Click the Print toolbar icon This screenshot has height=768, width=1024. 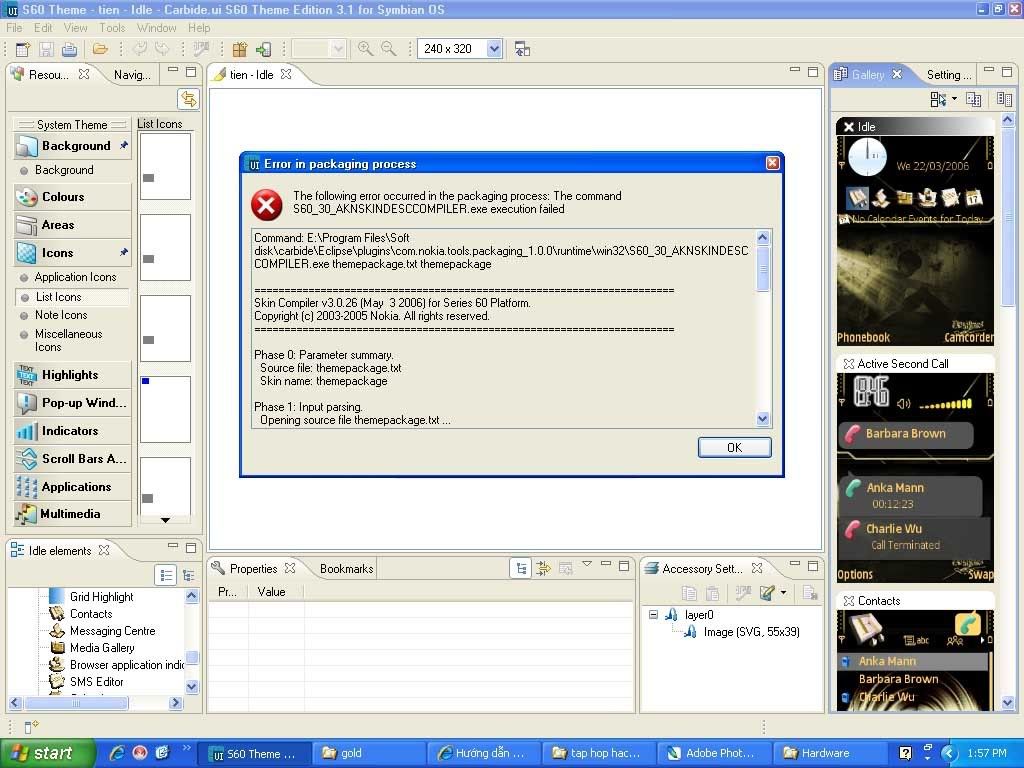coord(69,49)
